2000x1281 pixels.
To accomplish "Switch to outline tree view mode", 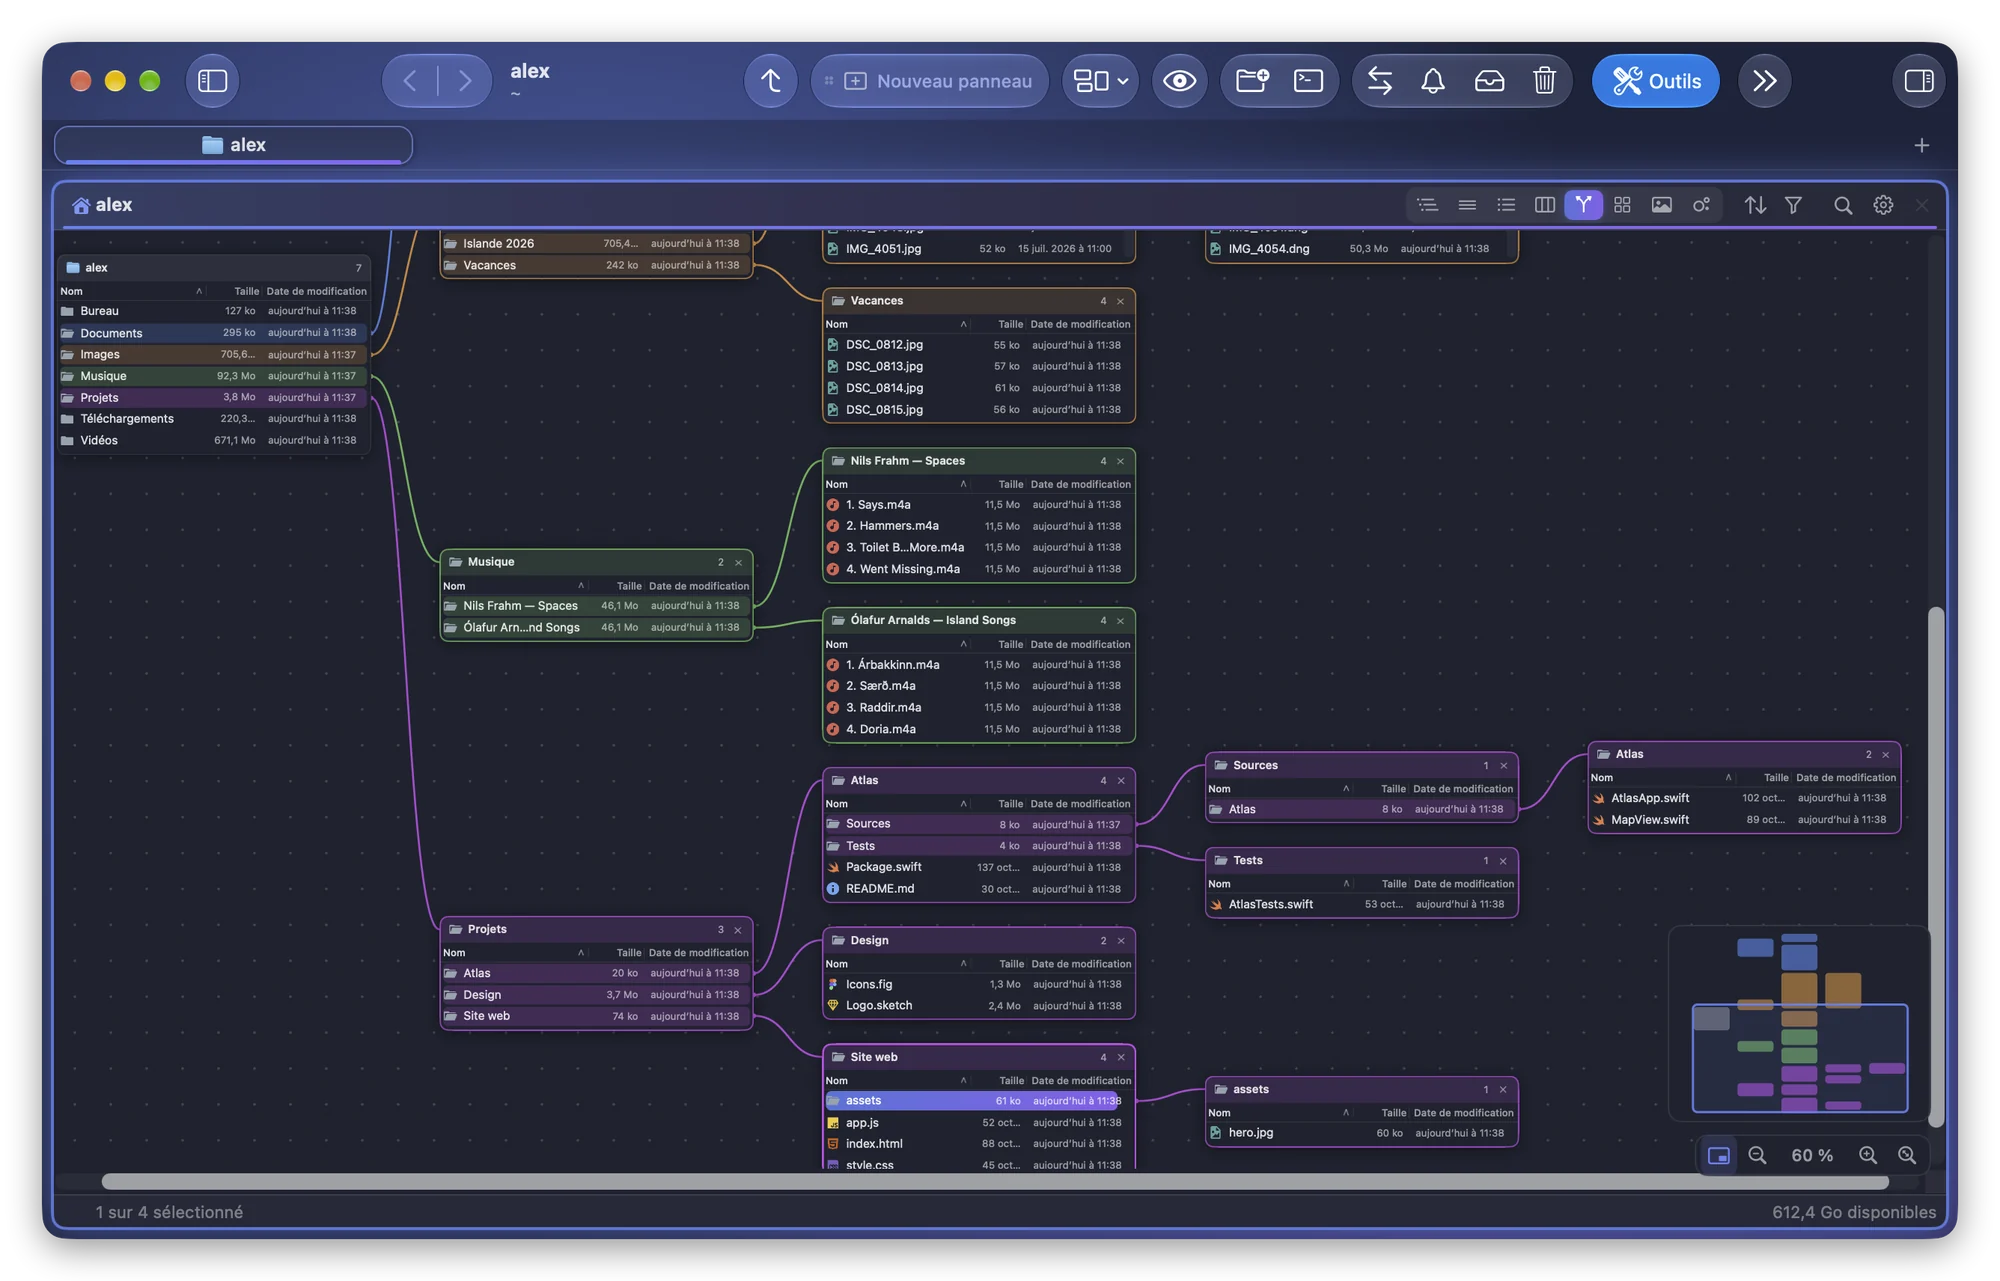I will [x=1427, y=205].
